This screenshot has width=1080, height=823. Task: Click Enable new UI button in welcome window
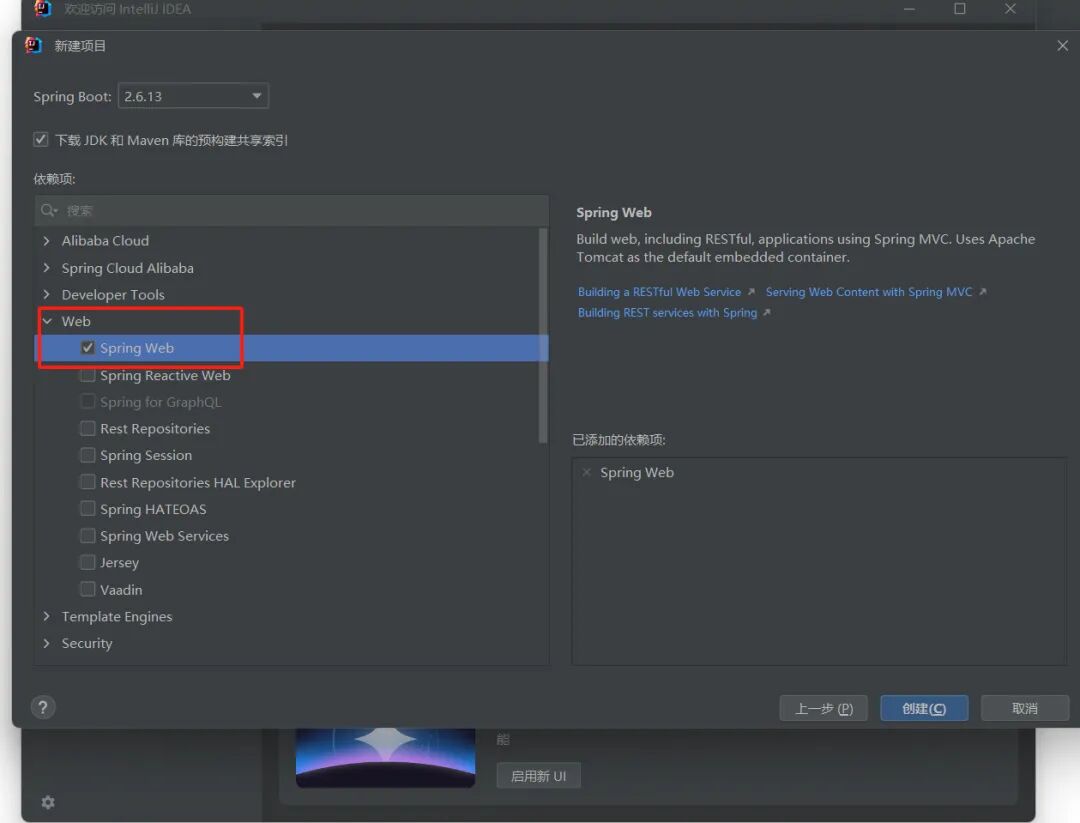(x=539, y=776)
